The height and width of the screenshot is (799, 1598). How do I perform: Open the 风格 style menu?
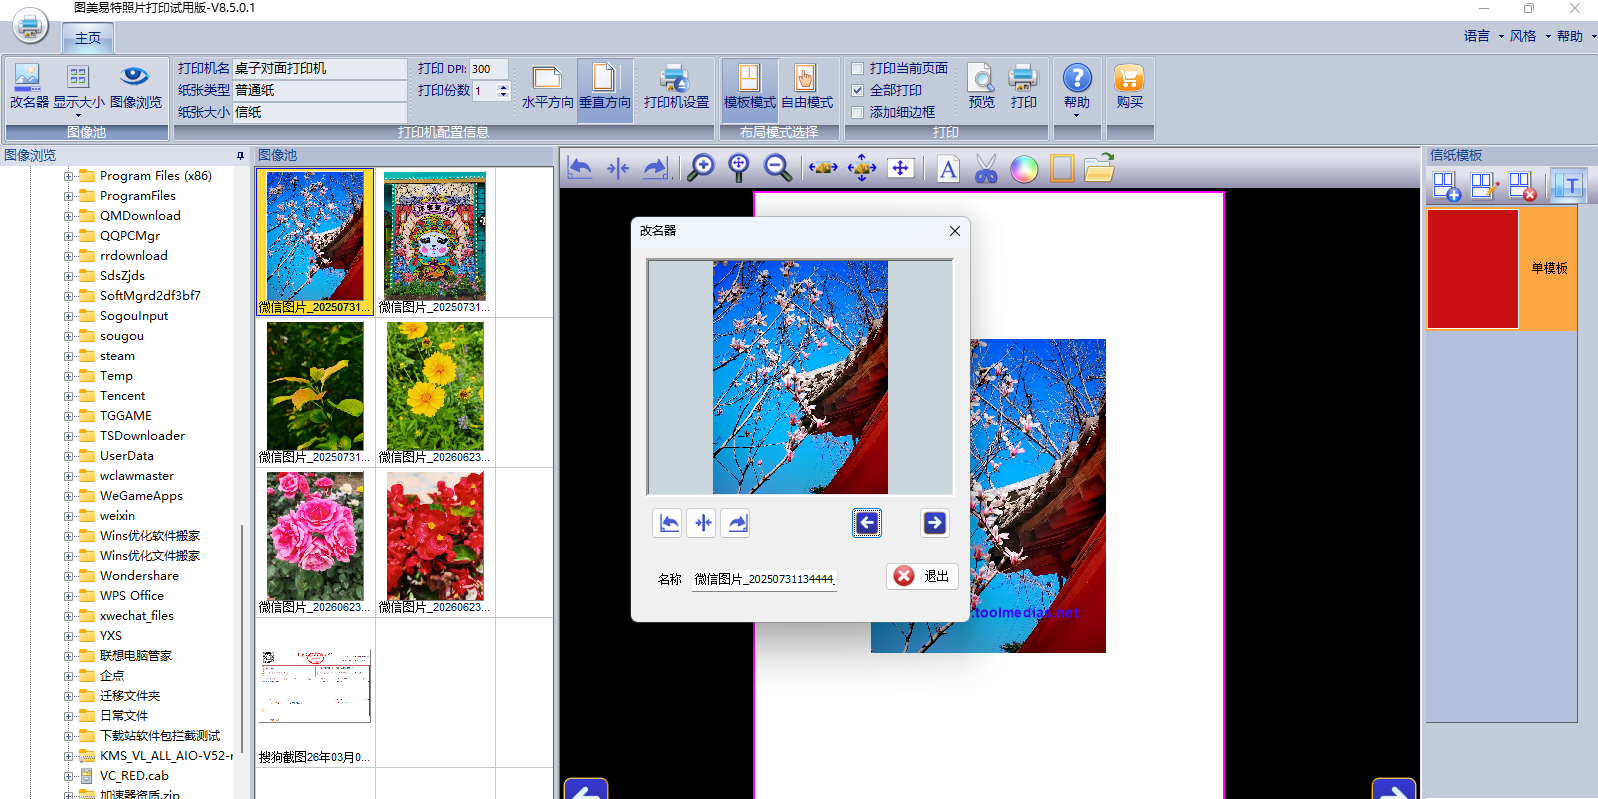[x=1529, y=36]
